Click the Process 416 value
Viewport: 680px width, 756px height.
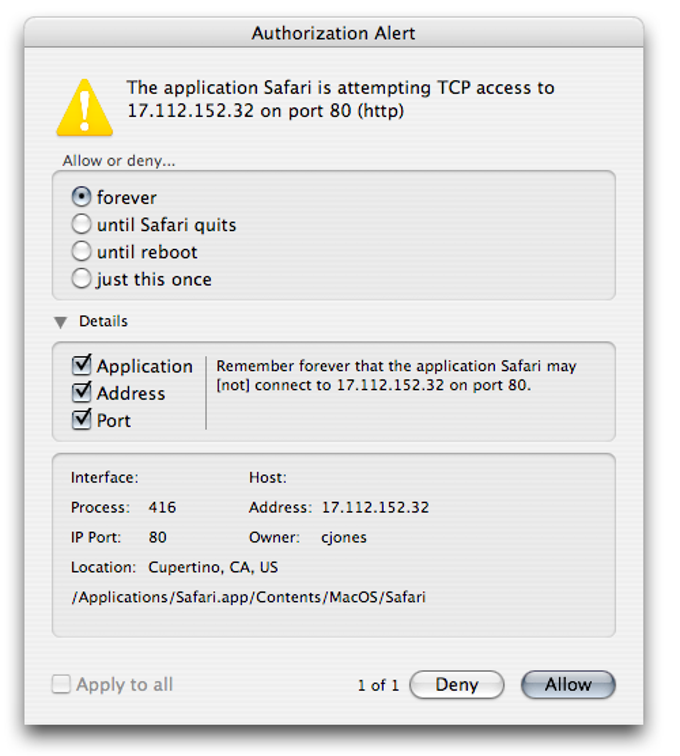pyautogui.click(x=162, y=507)
